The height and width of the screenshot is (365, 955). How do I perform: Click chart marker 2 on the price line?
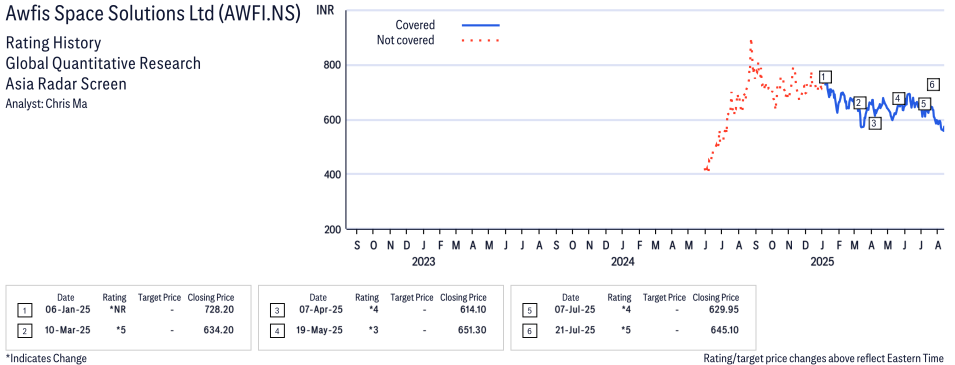[x=859, y=102]
